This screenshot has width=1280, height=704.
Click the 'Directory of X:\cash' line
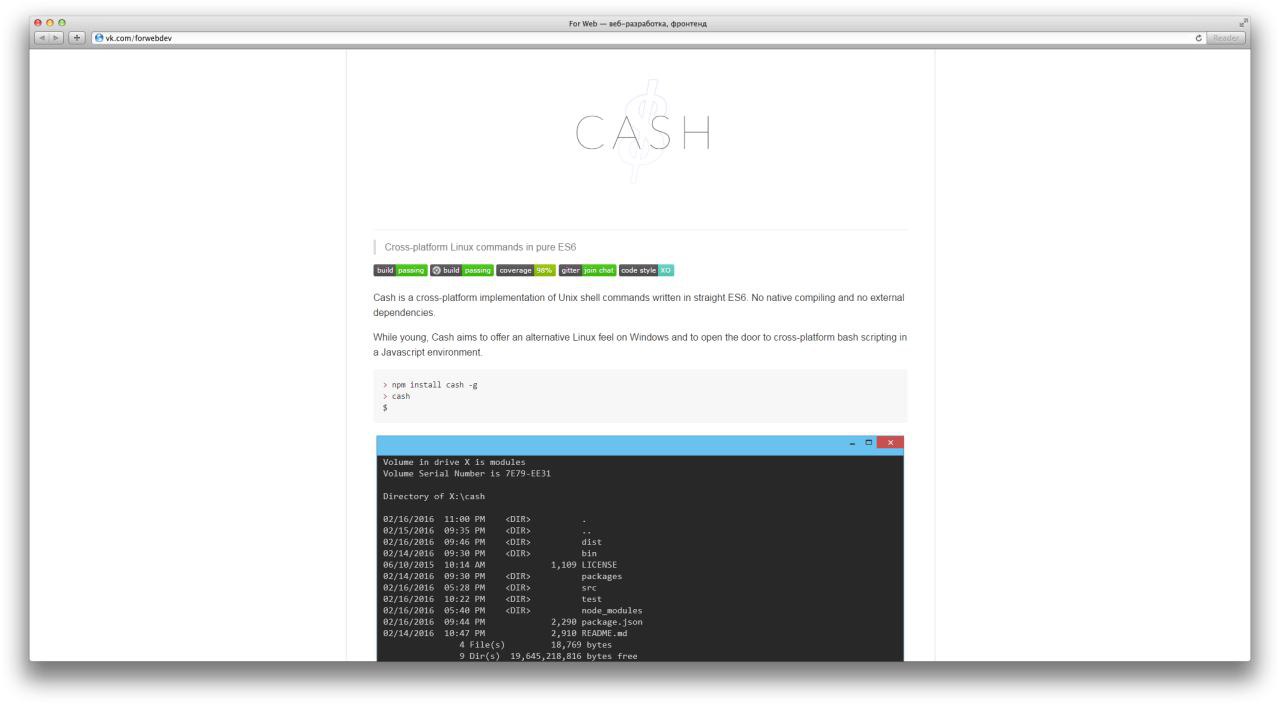[434, 496]
